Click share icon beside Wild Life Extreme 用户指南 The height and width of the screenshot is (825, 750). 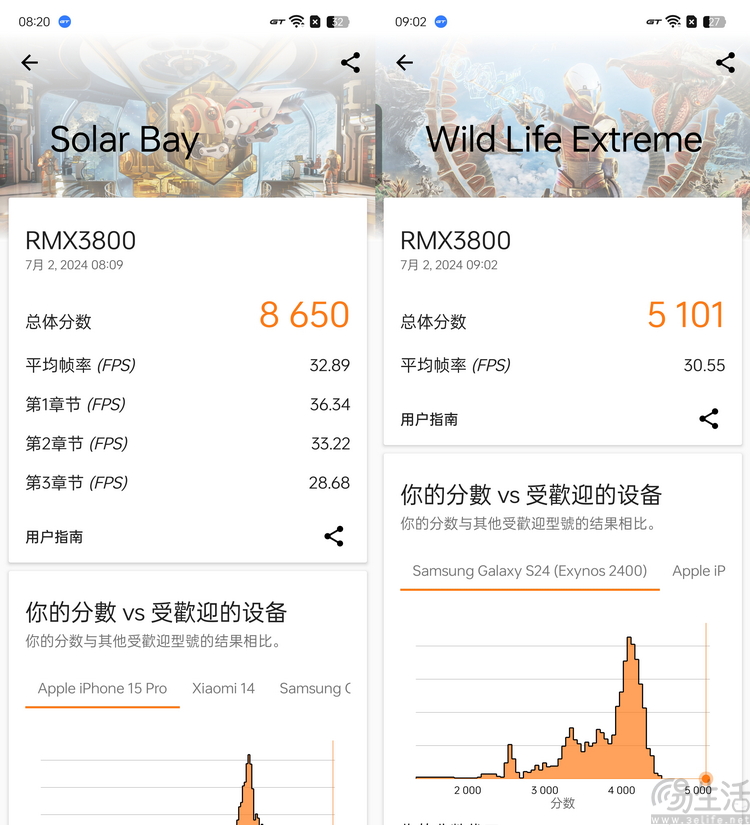tap(709, 419)
